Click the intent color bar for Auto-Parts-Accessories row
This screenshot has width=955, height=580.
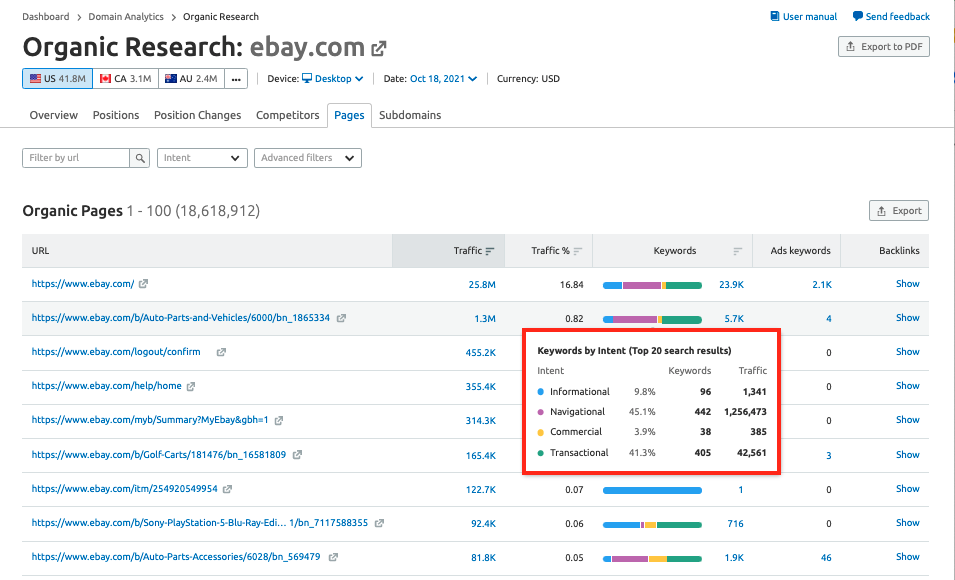click(x=652, y=559)
